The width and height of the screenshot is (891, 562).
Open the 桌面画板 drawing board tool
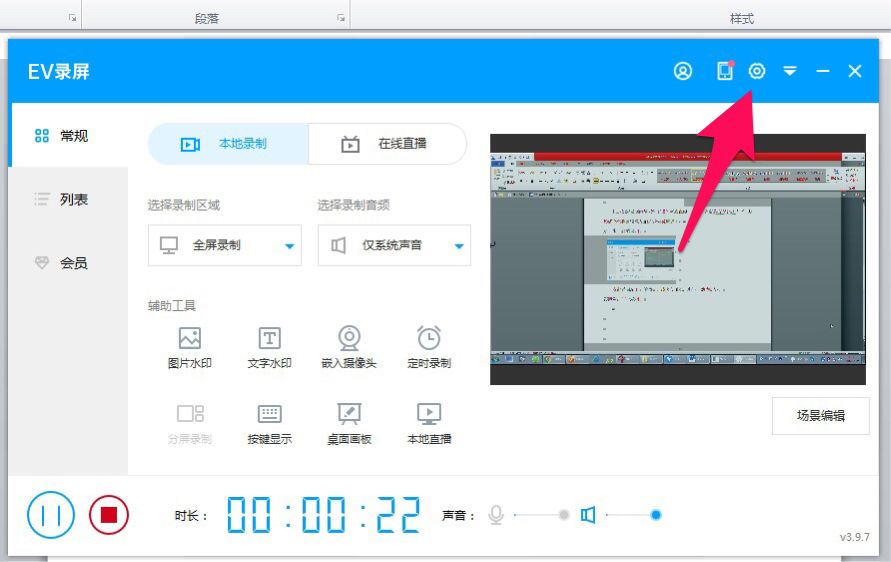[349, 424]
